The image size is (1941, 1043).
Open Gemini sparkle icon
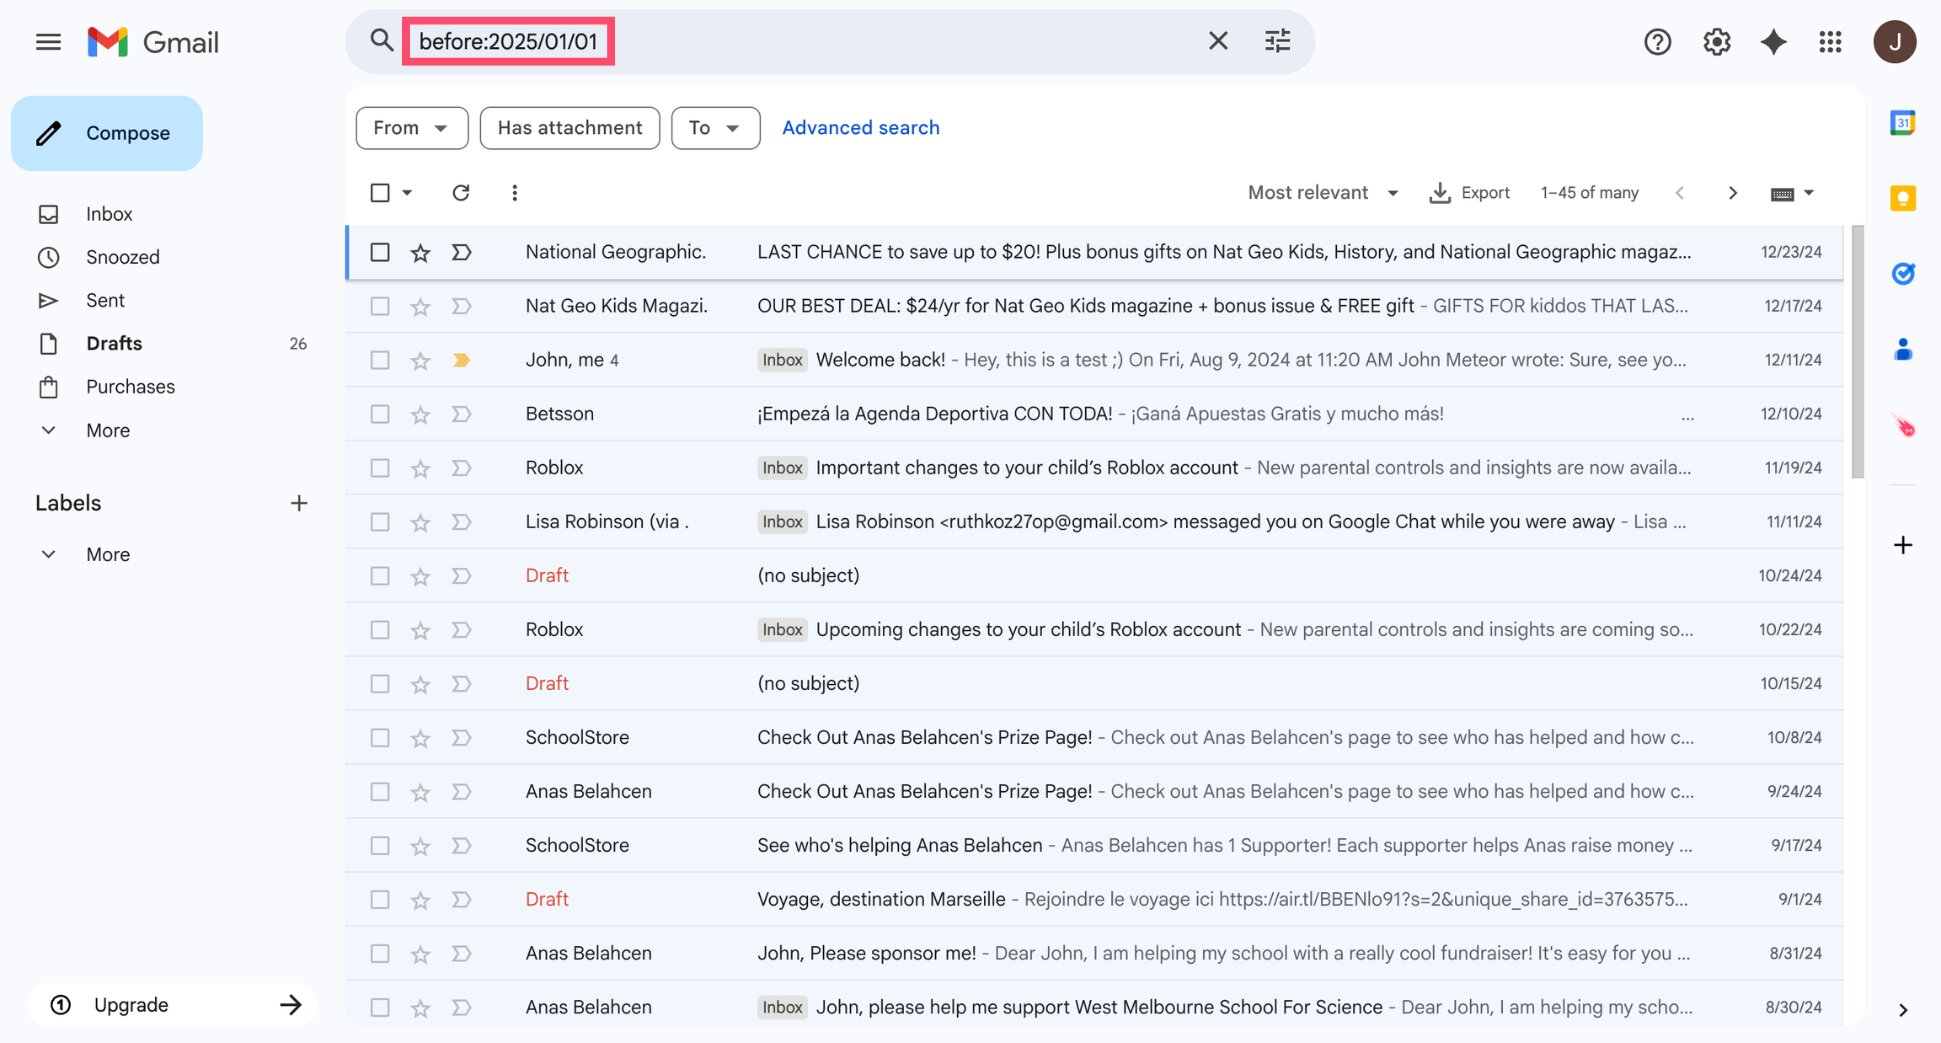[x=1773, y=42]
